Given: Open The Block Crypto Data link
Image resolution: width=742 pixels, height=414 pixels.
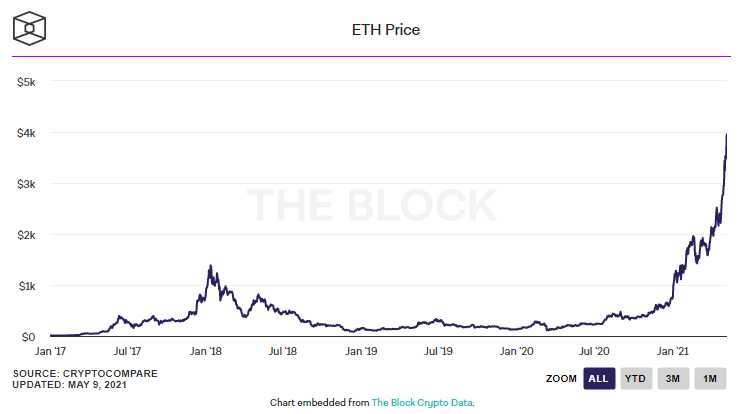Looking at the screenshot, I should click(x=422, y=402).
